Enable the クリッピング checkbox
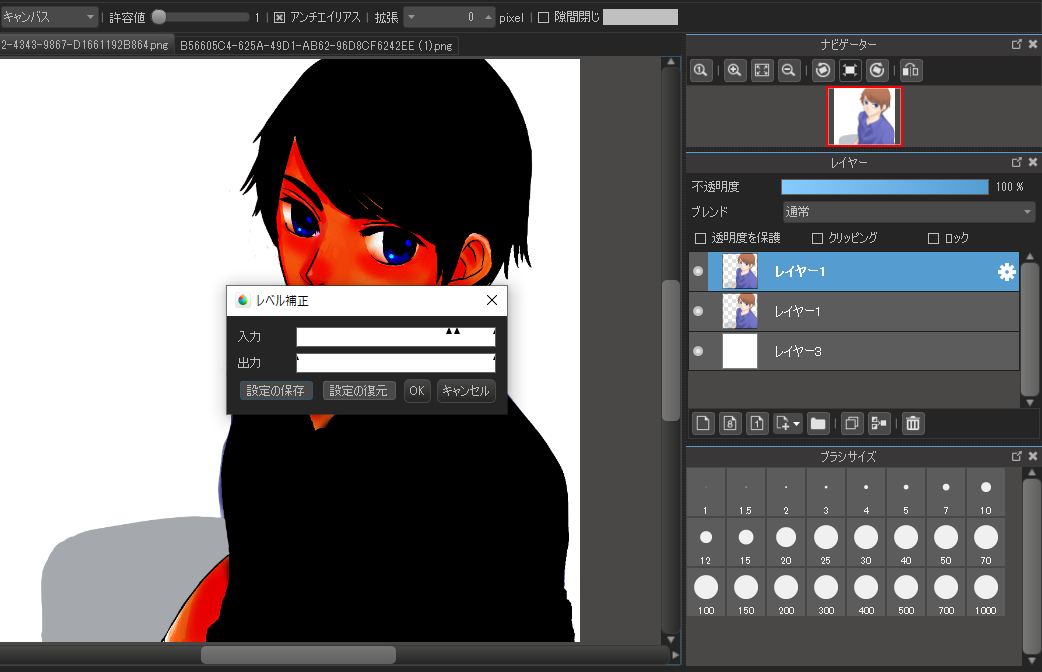 (818, 239)
